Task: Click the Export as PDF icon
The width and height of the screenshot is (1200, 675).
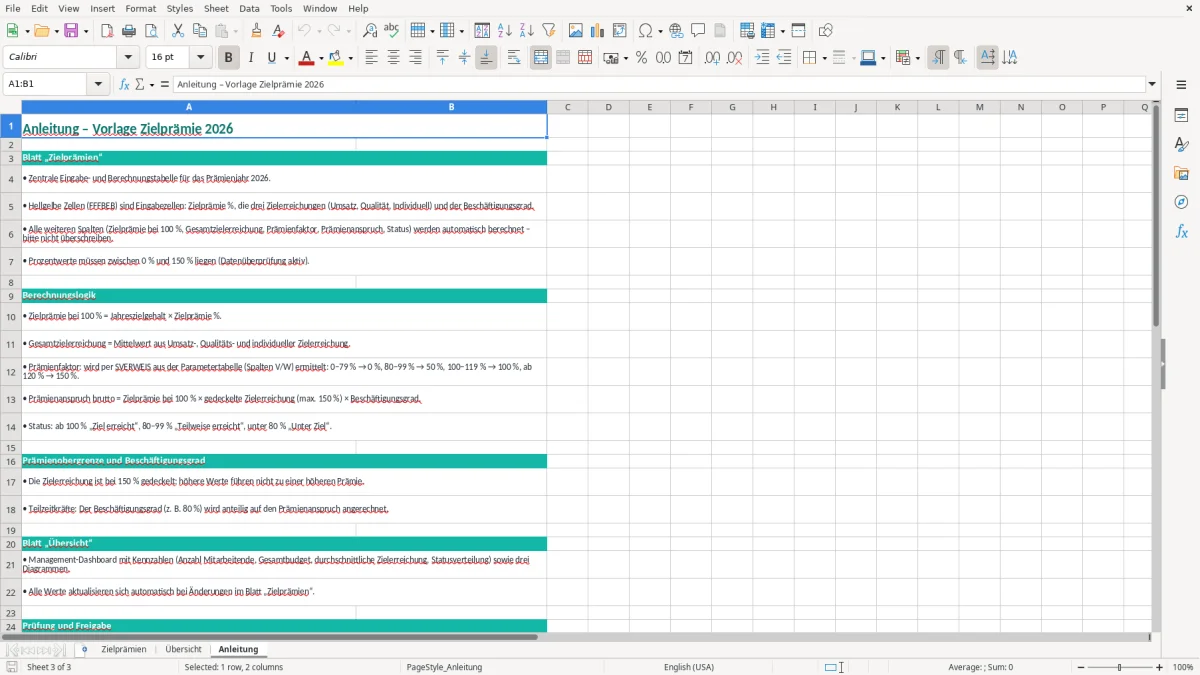Action: click(x=107, y=31)
